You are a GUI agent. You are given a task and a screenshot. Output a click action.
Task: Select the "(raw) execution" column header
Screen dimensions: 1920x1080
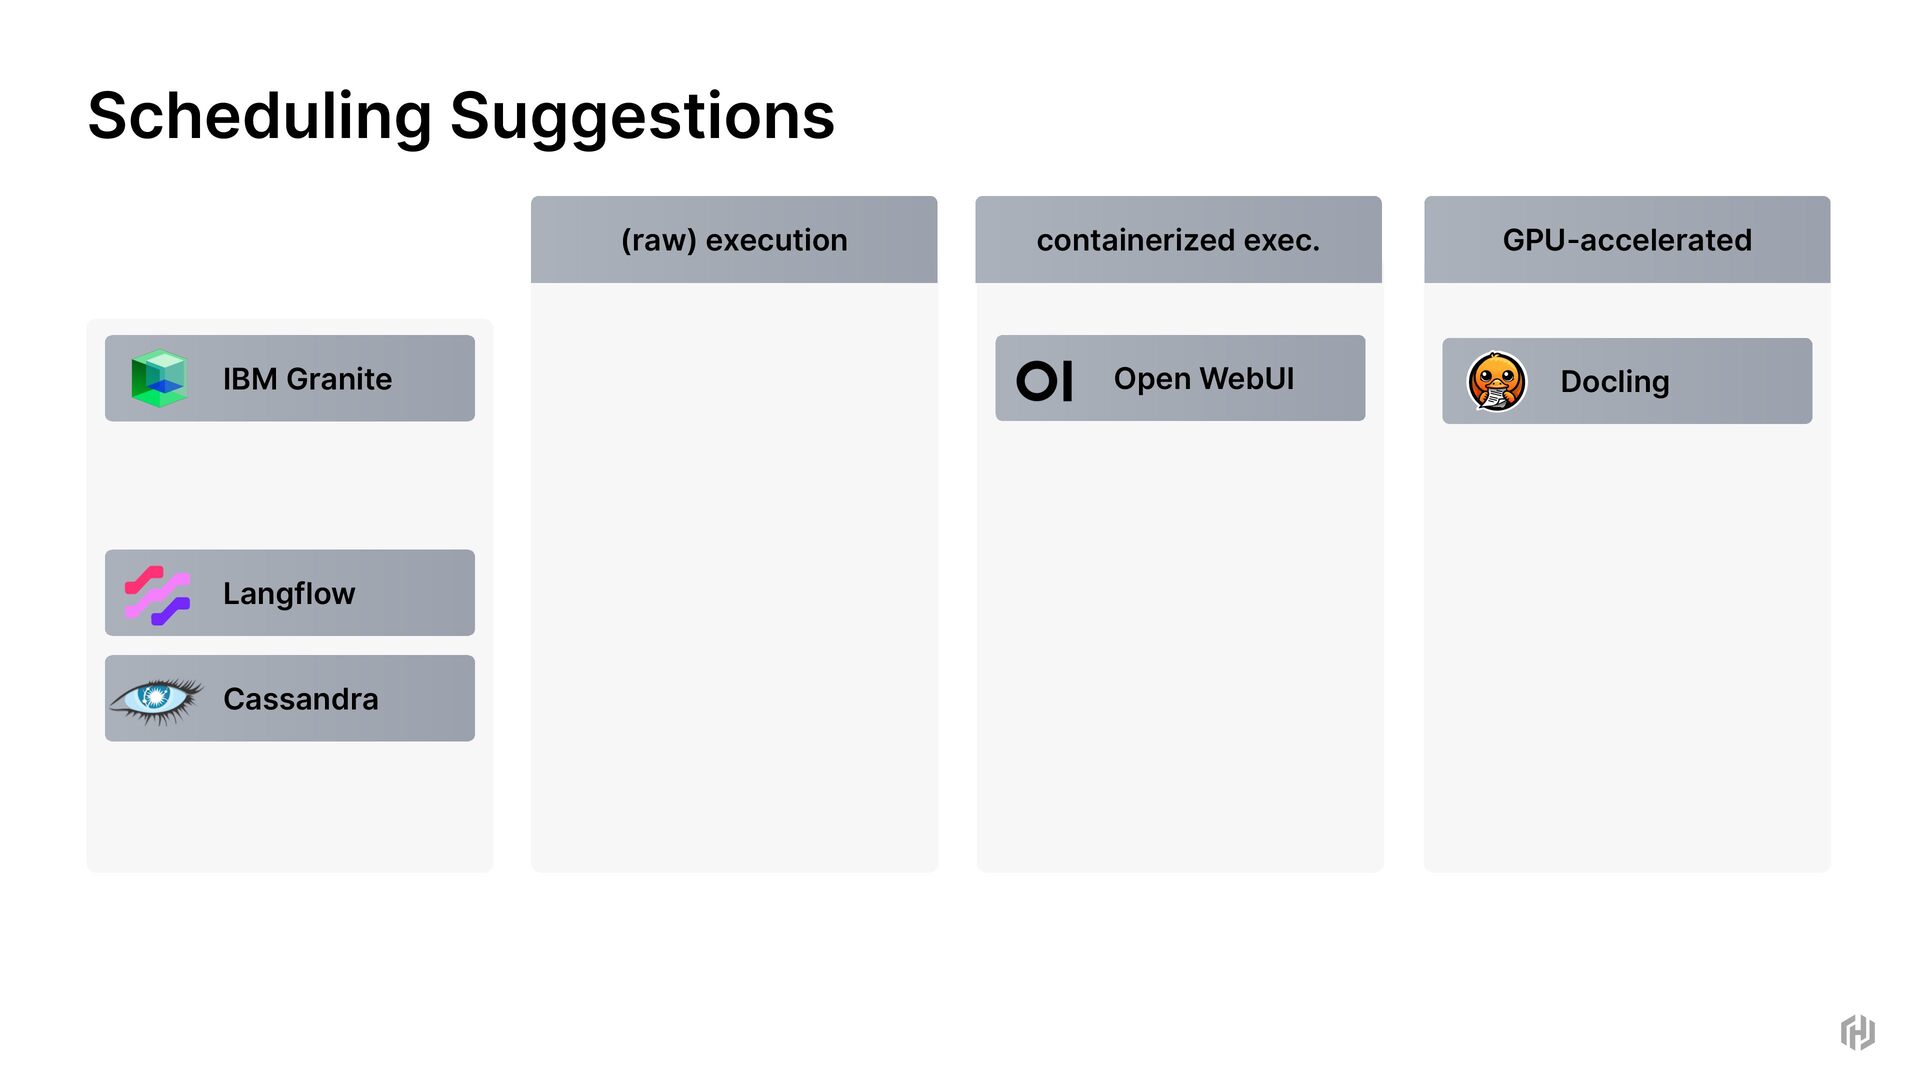(734, 240)
